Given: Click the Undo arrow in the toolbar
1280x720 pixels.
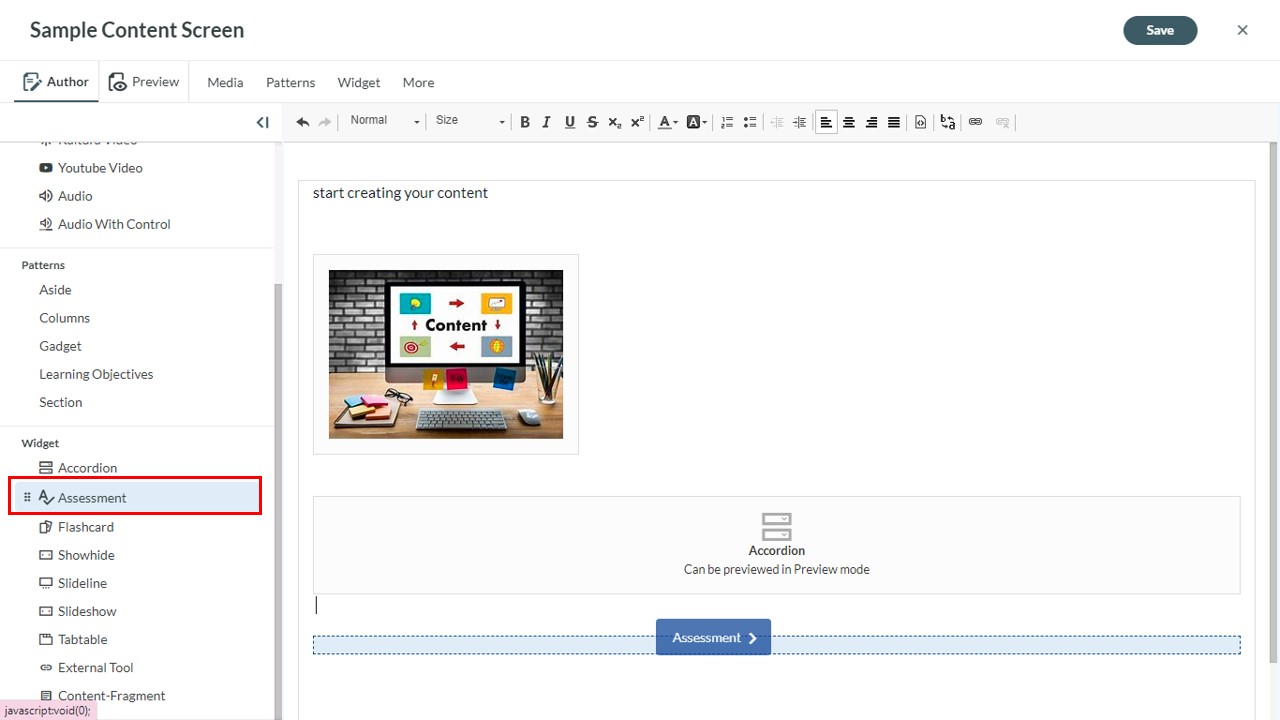Looking at the screenshot, I should click(x=303, y=122).
